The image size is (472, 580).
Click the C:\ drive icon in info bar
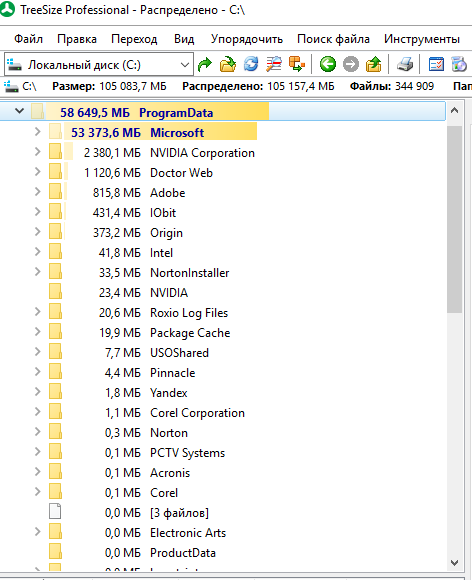click(x=11, y=86)
